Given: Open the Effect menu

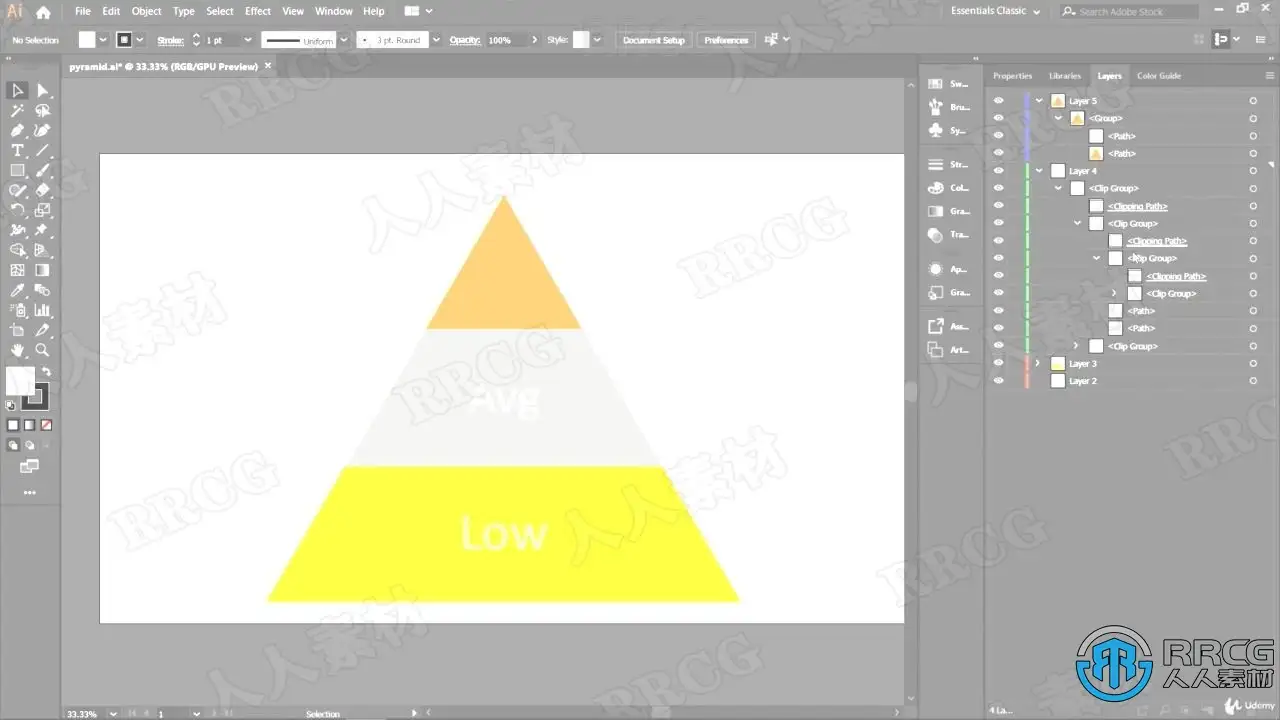Looking at the screenshot, I should click(x=258, y=11).
